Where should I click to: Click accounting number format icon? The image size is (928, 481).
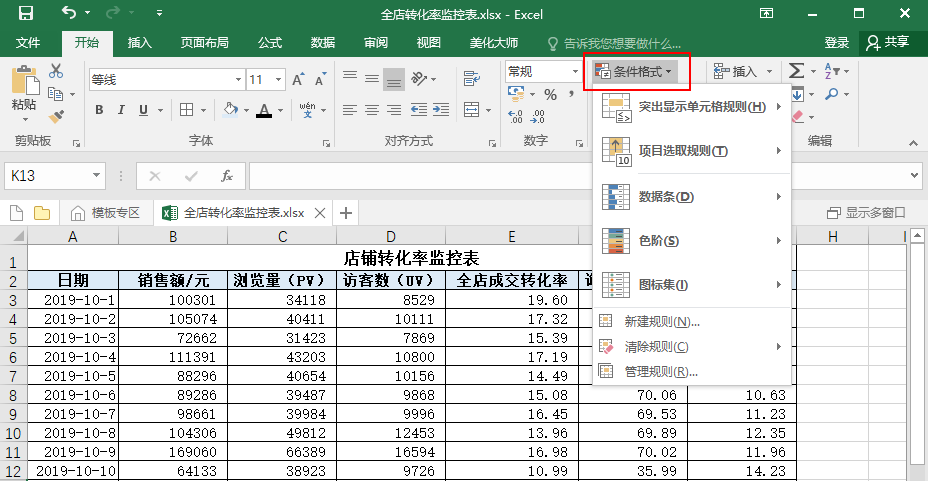point(516,94)
